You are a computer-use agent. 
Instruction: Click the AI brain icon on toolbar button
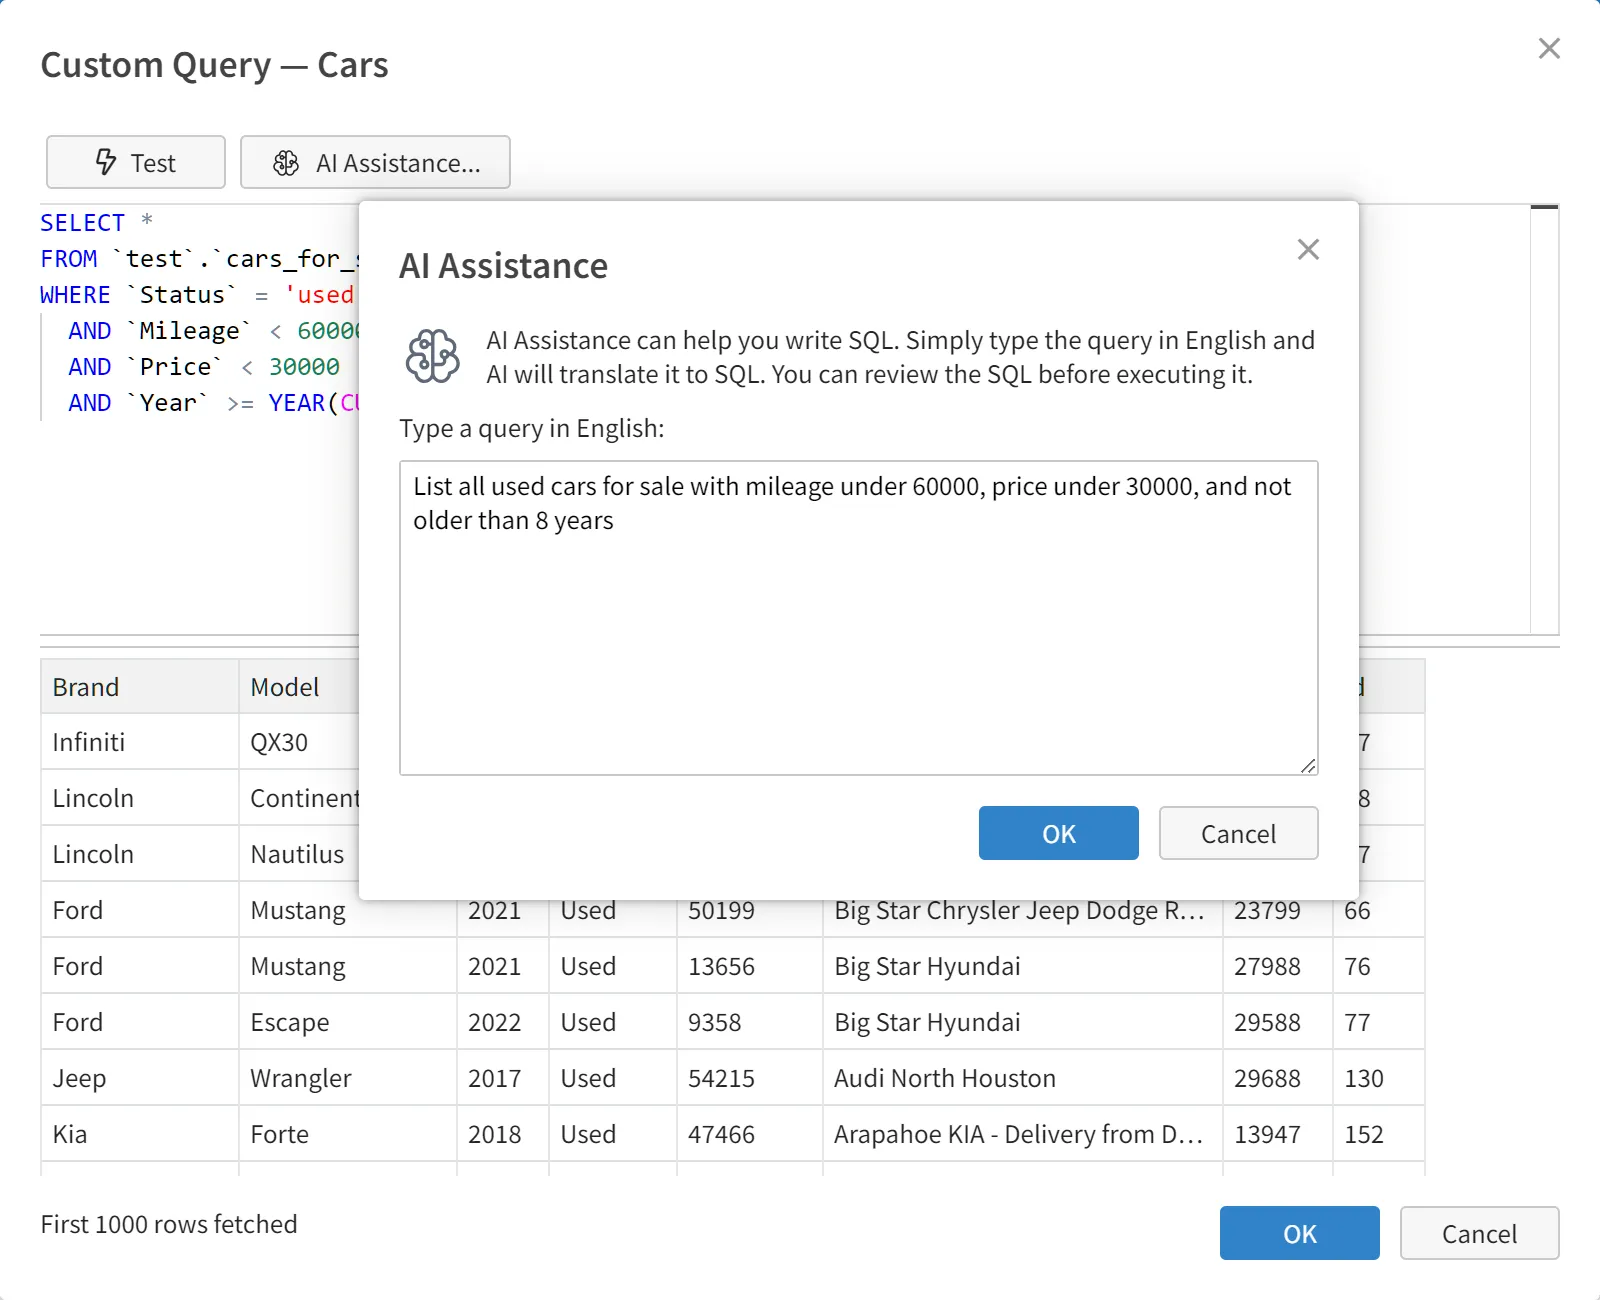(x=286, y=163)
